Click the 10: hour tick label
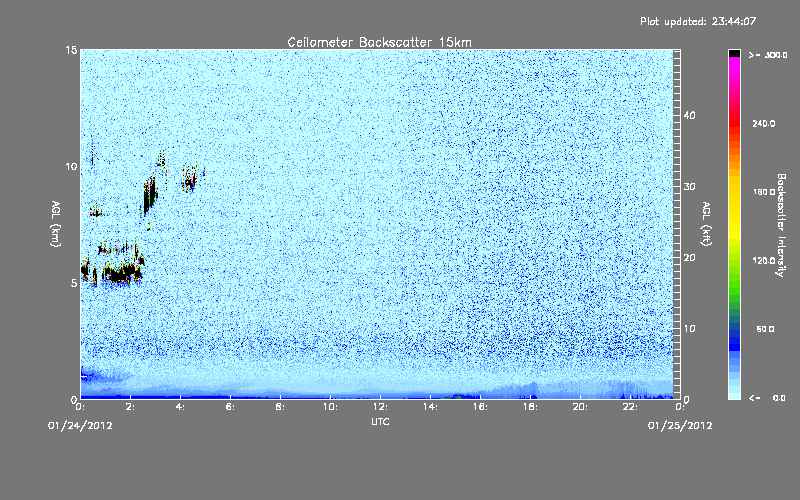The width and height of the screenshot is (800, 500). click(x=331, y=407)
